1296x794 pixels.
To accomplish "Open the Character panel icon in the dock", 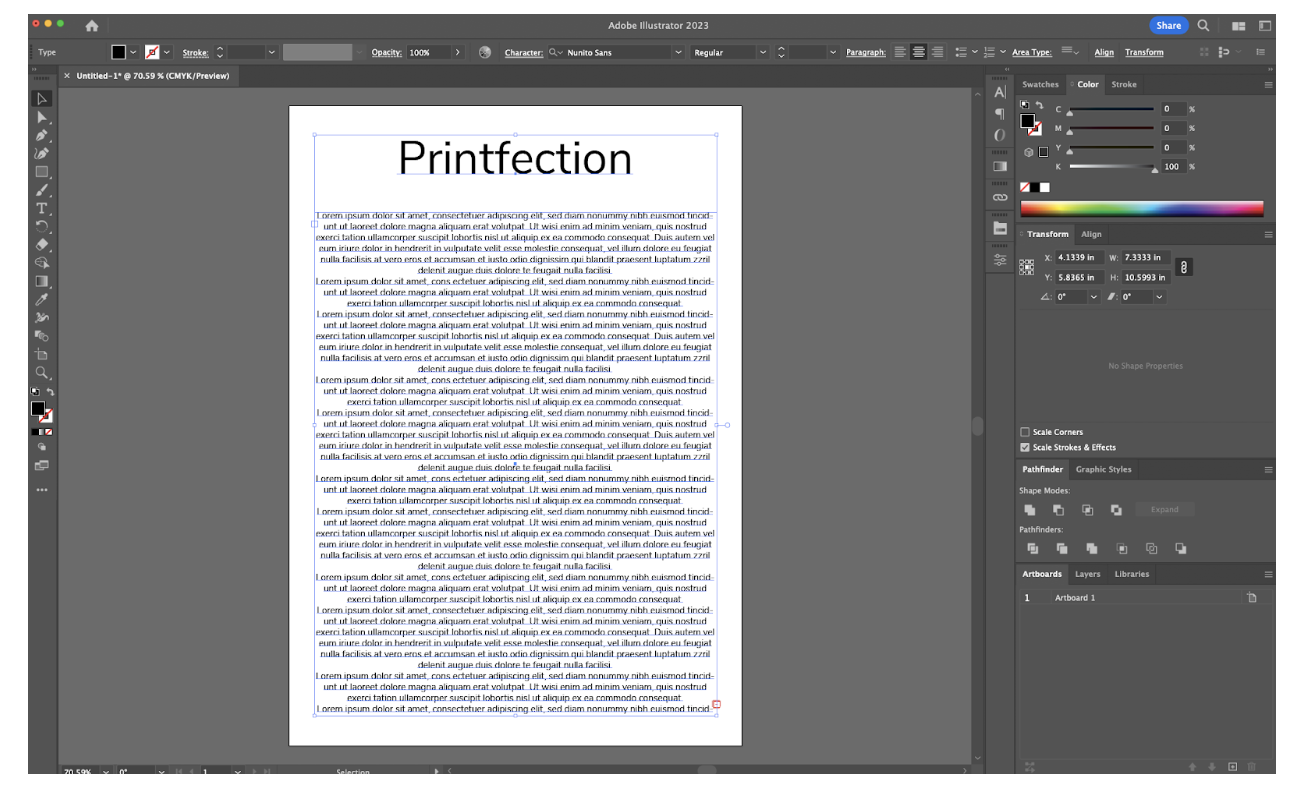I will 999,92.
